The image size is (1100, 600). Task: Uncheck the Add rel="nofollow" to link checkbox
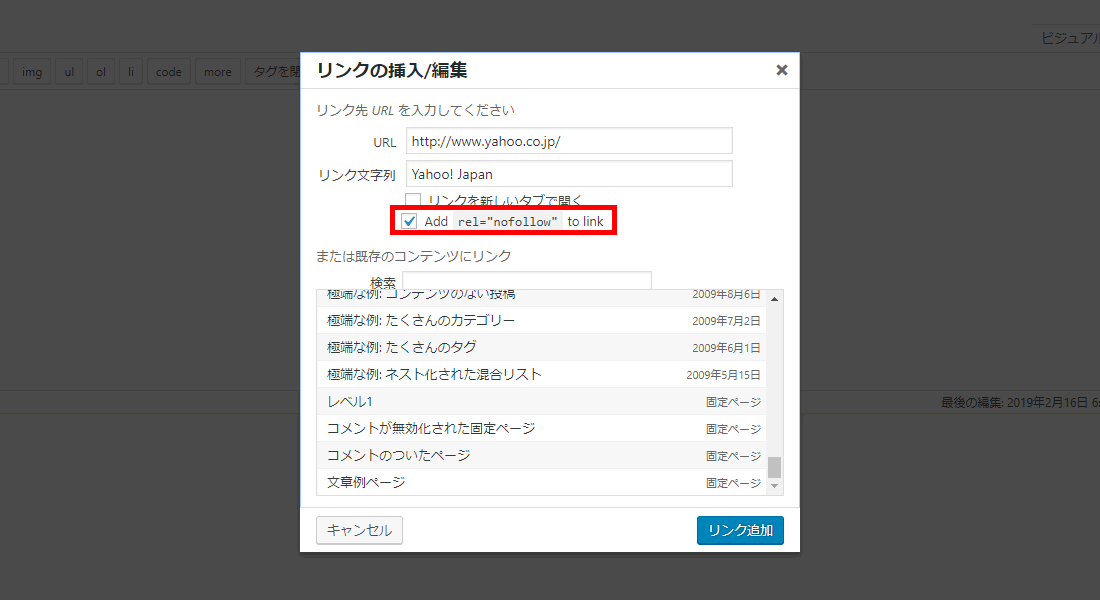[409, 221]
